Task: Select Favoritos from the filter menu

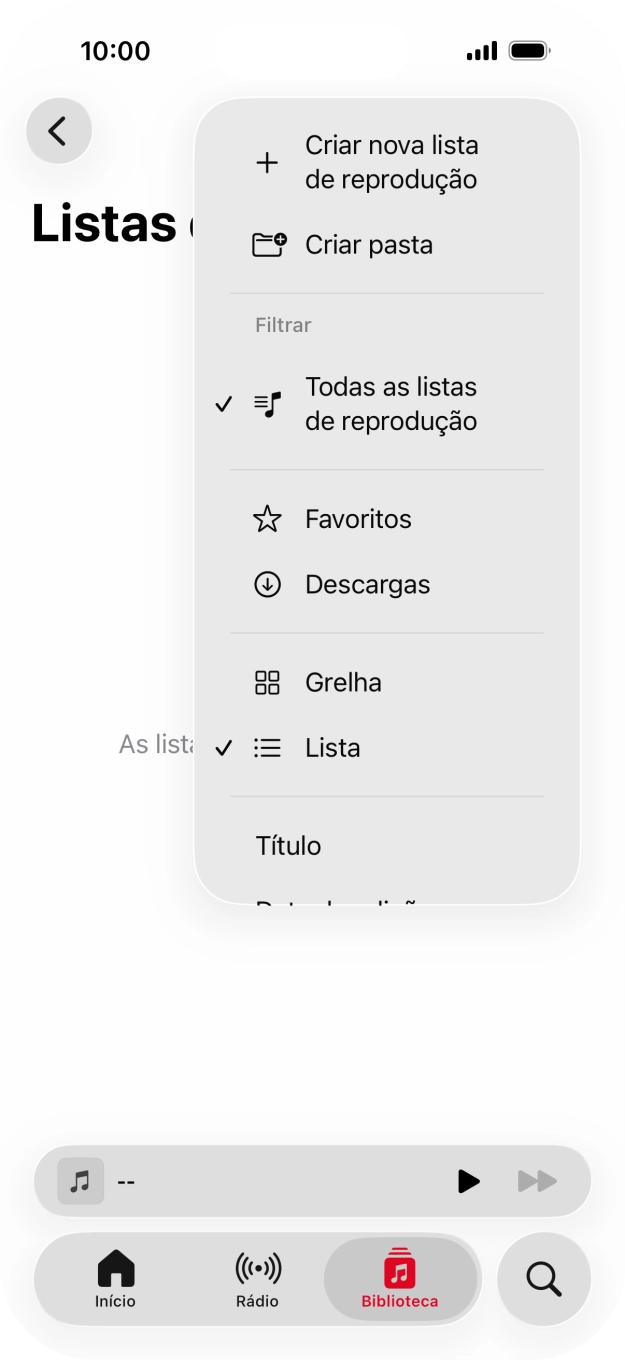Action: pyautogui.click(x=357, y=519)
